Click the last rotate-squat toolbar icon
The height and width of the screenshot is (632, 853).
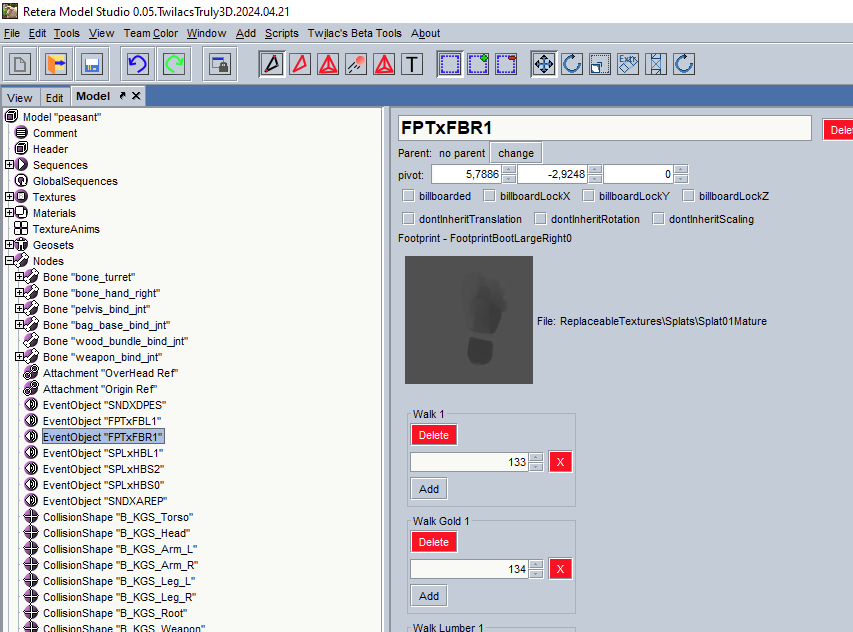coord(684,64)
